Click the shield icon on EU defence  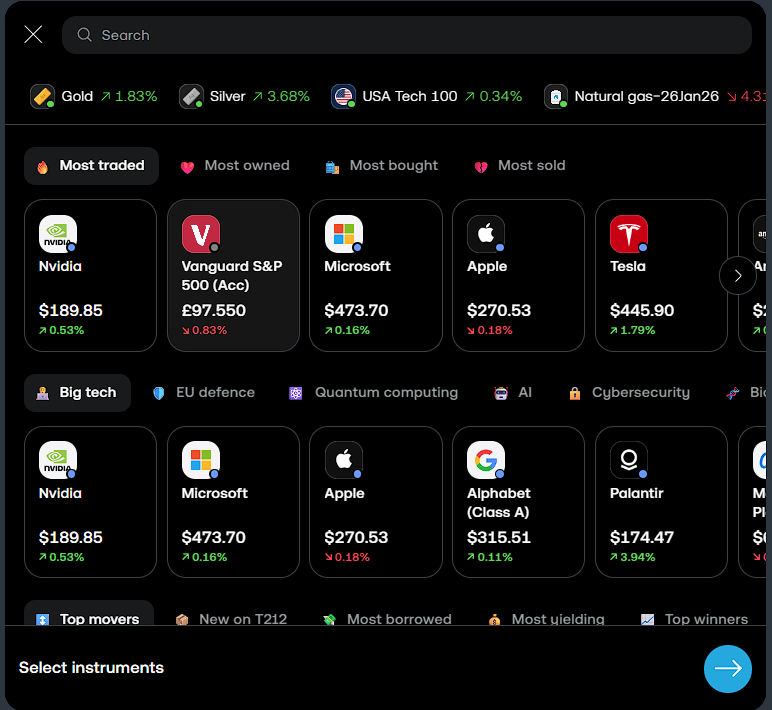159,393
